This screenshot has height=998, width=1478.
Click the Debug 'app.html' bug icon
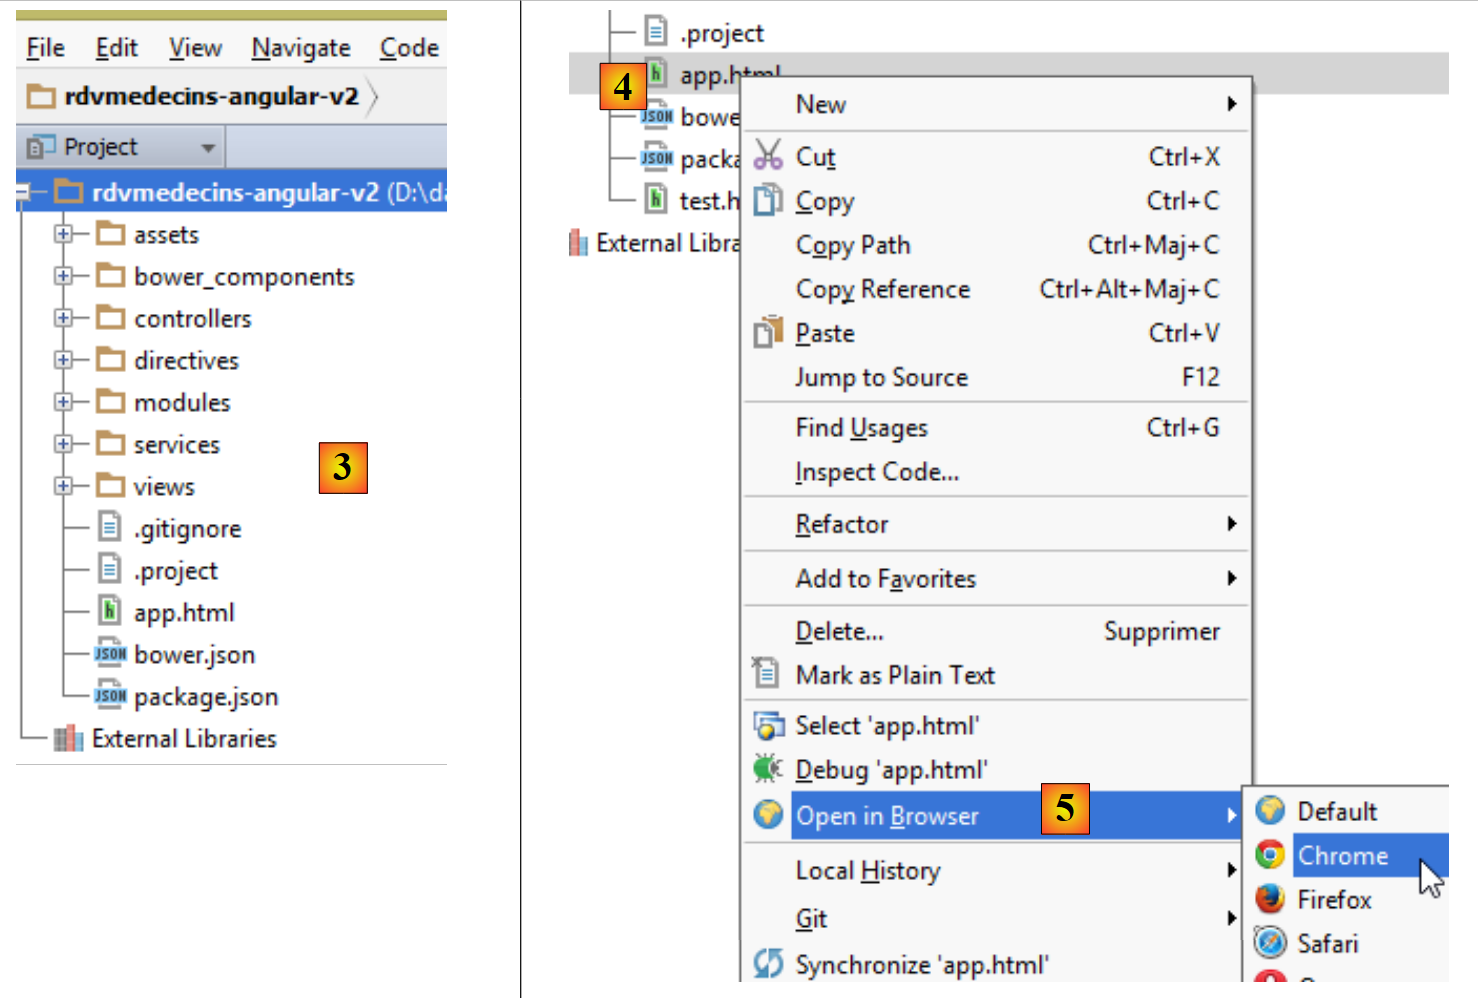tap(767, 769)
